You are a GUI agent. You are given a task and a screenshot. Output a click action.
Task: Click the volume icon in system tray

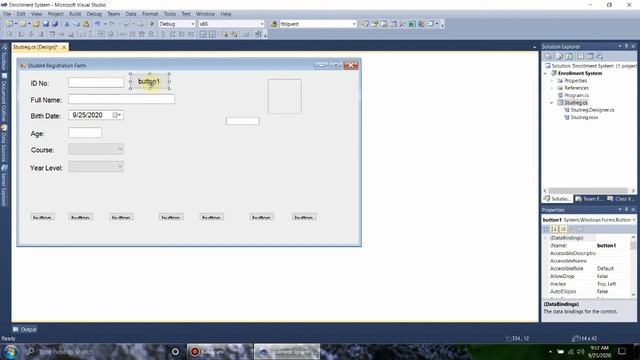581,351
